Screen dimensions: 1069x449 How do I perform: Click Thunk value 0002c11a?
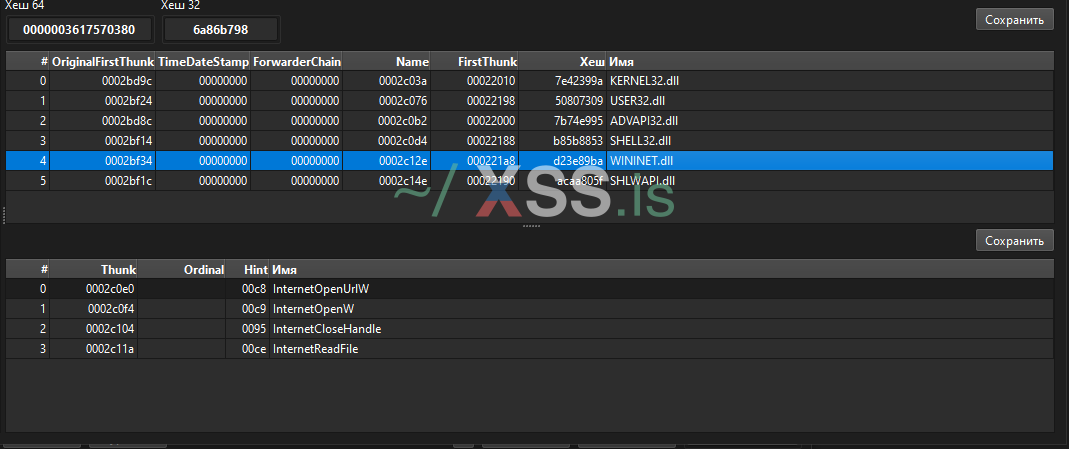(x=110, y=349)
